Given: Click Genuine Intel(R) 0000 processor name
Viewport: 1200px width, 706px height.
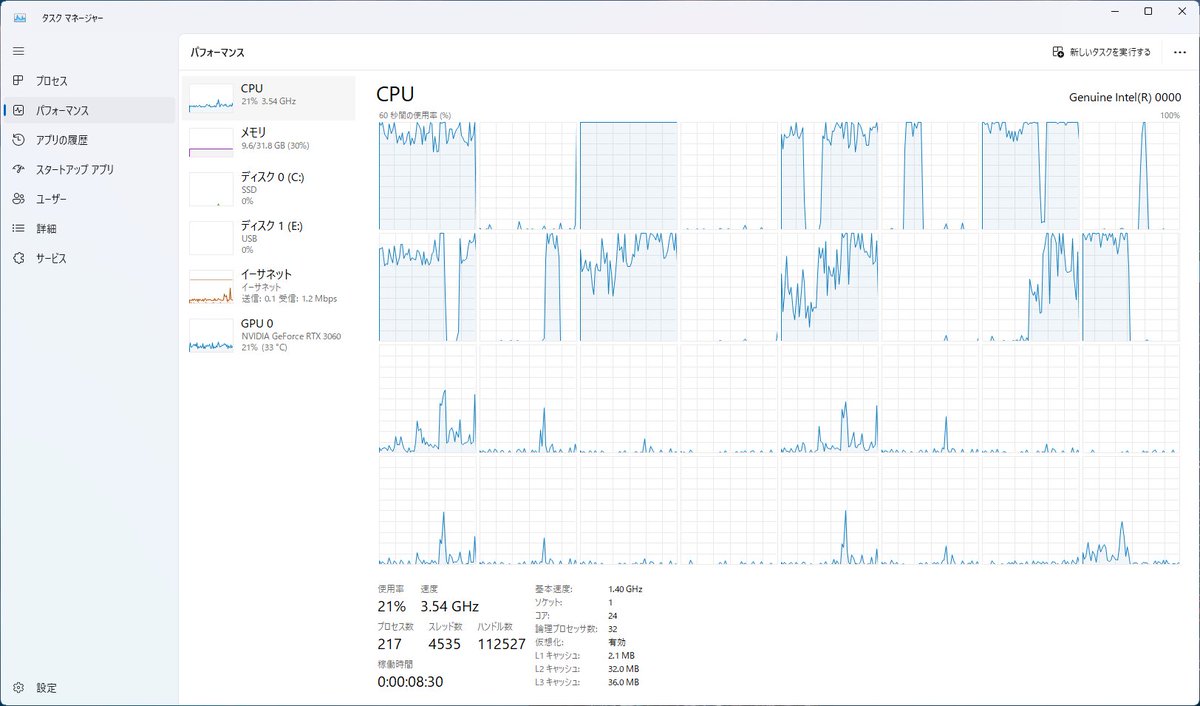Looking at the screenshot, I should (x=1125, y=97).
